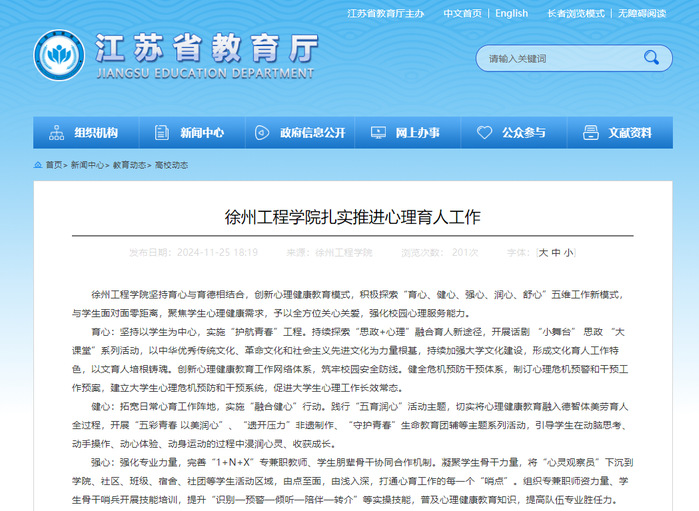Image resolution: width=699 pixels, height=511 pixels.
Task: Toggle 长者浏览模式 elderly browsing mode
Action: click(576, 13)
